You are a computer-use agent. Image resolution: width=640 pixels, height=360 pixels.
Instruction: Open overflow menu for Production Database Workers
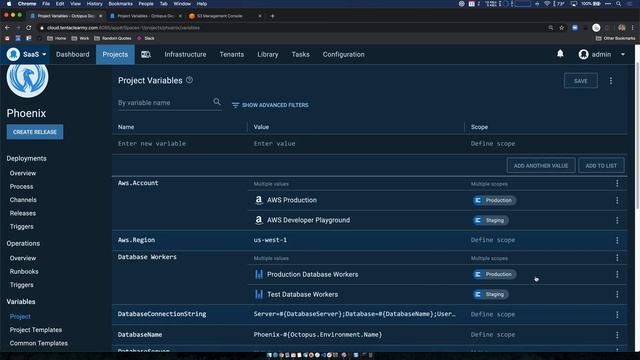[x=617, y=275]
